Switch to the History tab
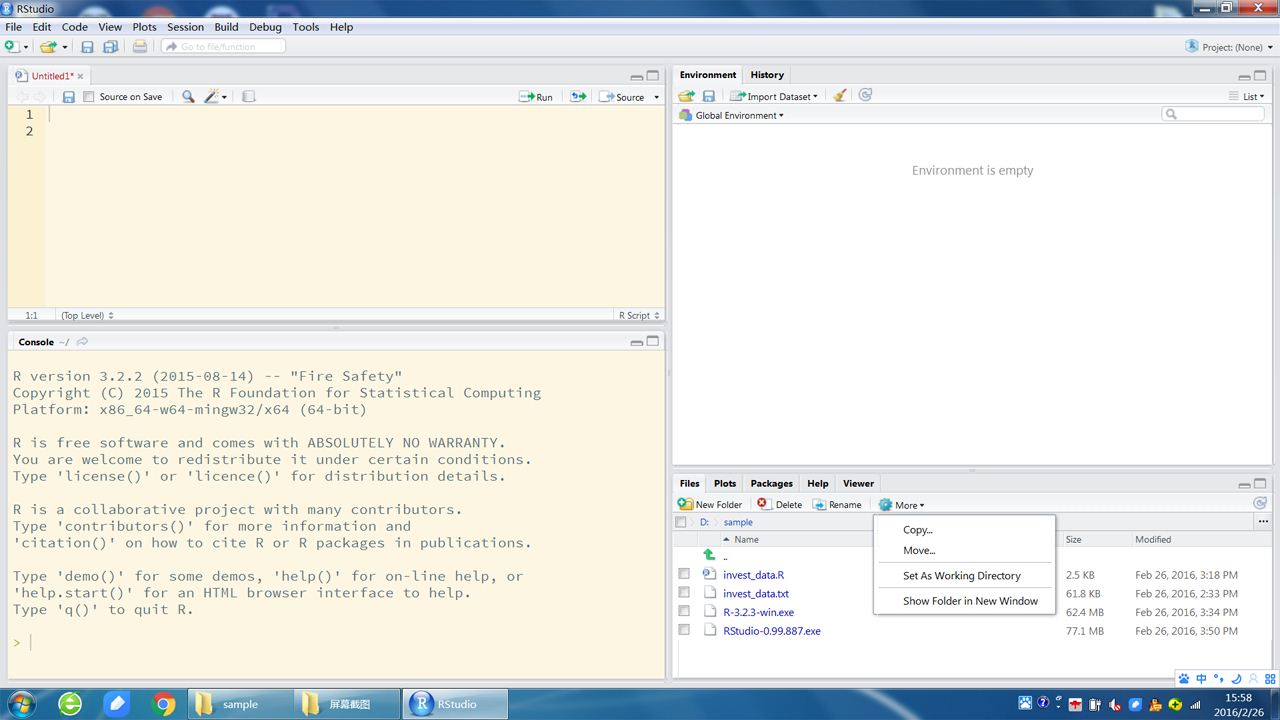Viewport: 1280px width, 720px height. pos(767,75)
